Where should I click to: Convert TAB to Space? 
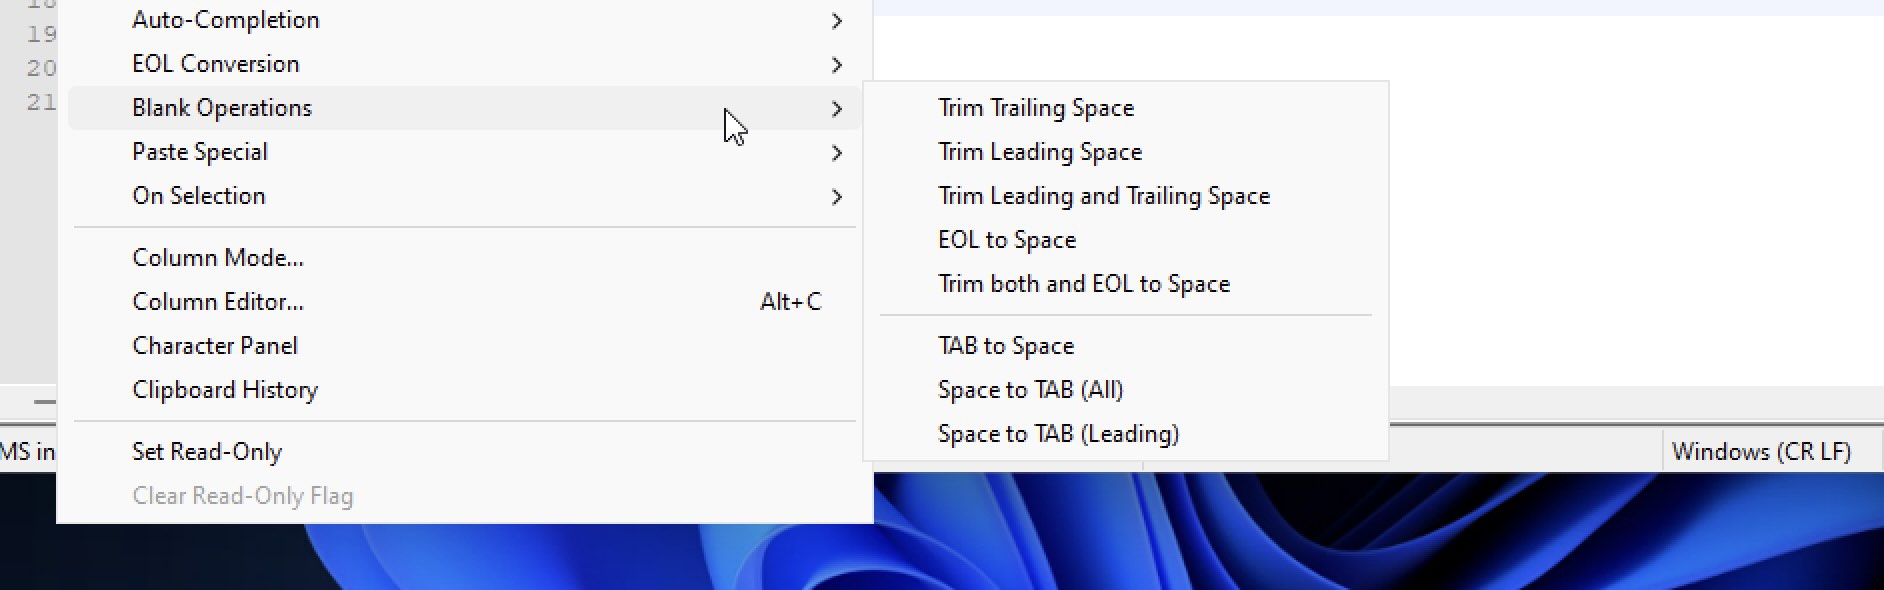pyautogui.click(x=1005, y=345)
